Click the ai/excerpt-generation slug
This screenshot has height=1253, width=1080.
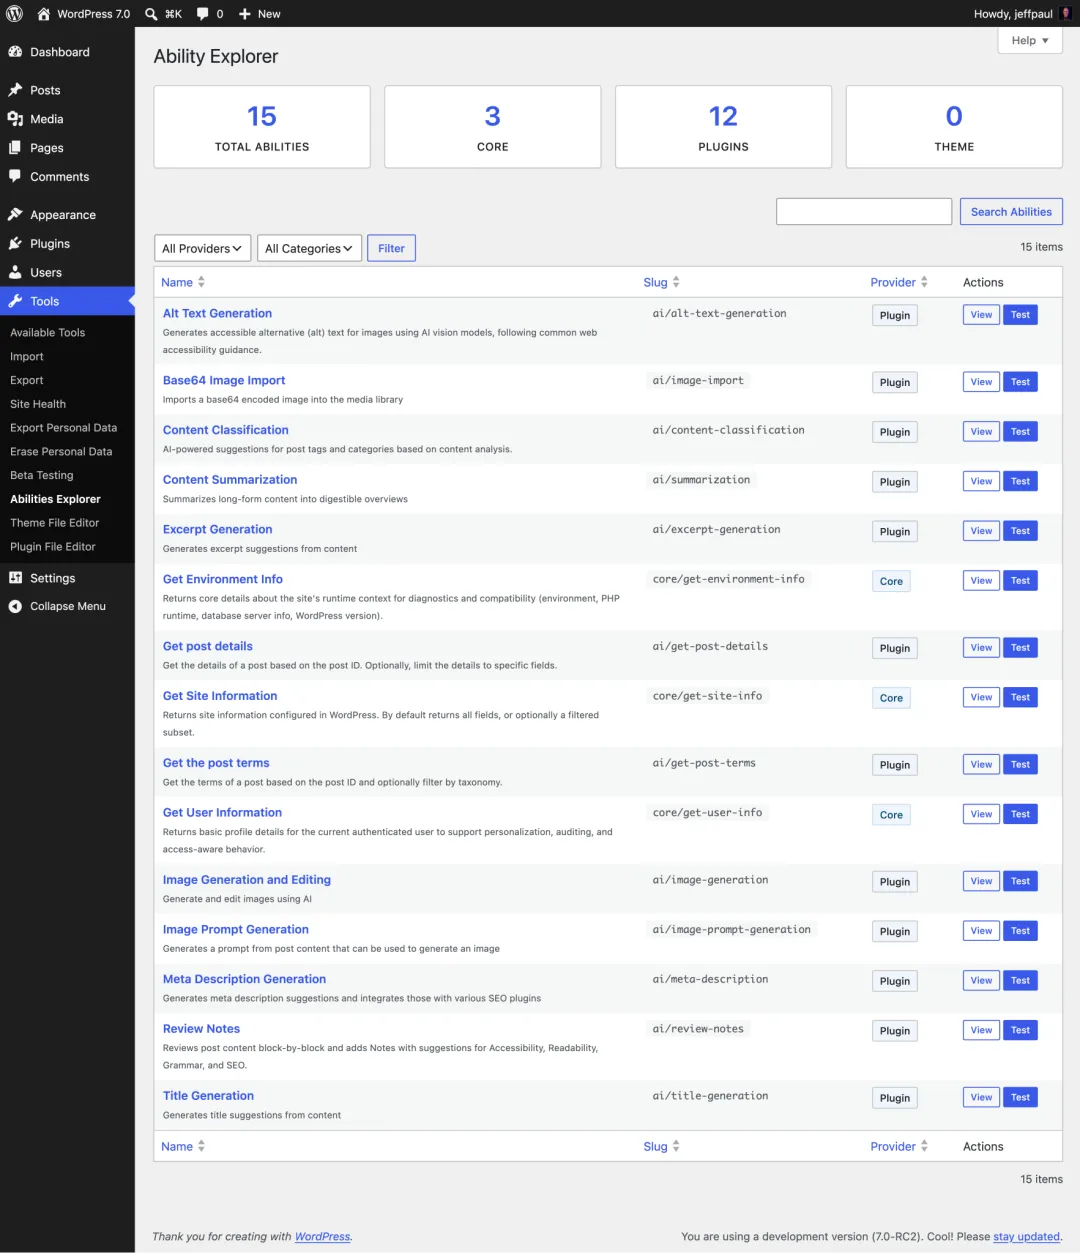[x=716, y=530]
